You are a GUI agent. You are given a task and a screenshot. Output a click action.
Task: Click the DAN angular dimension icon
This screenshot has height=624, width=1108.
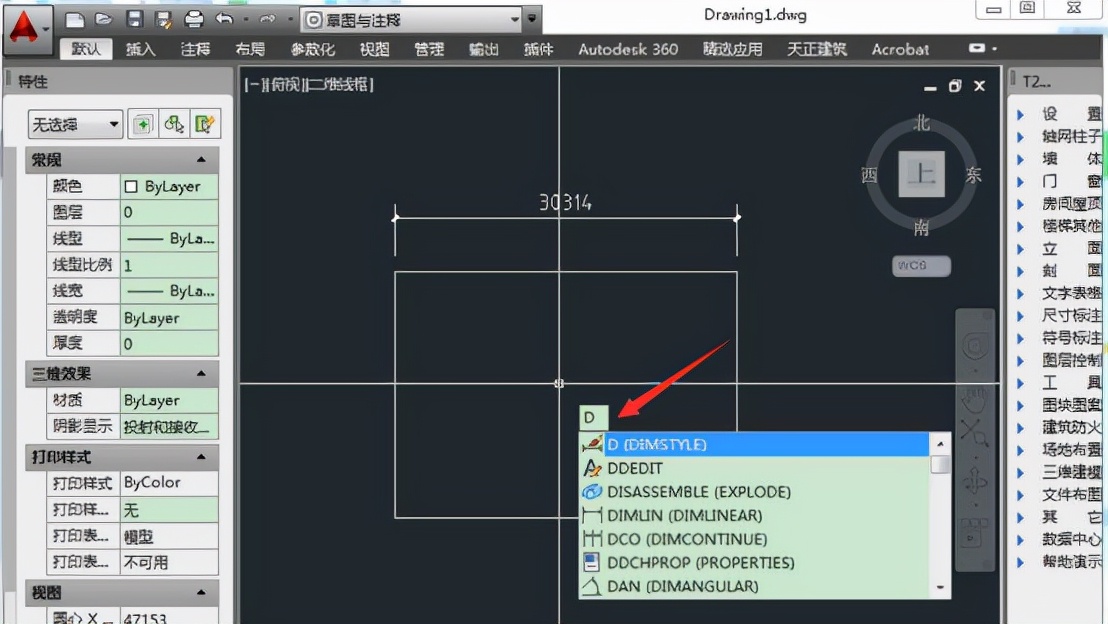pos(592,586)
